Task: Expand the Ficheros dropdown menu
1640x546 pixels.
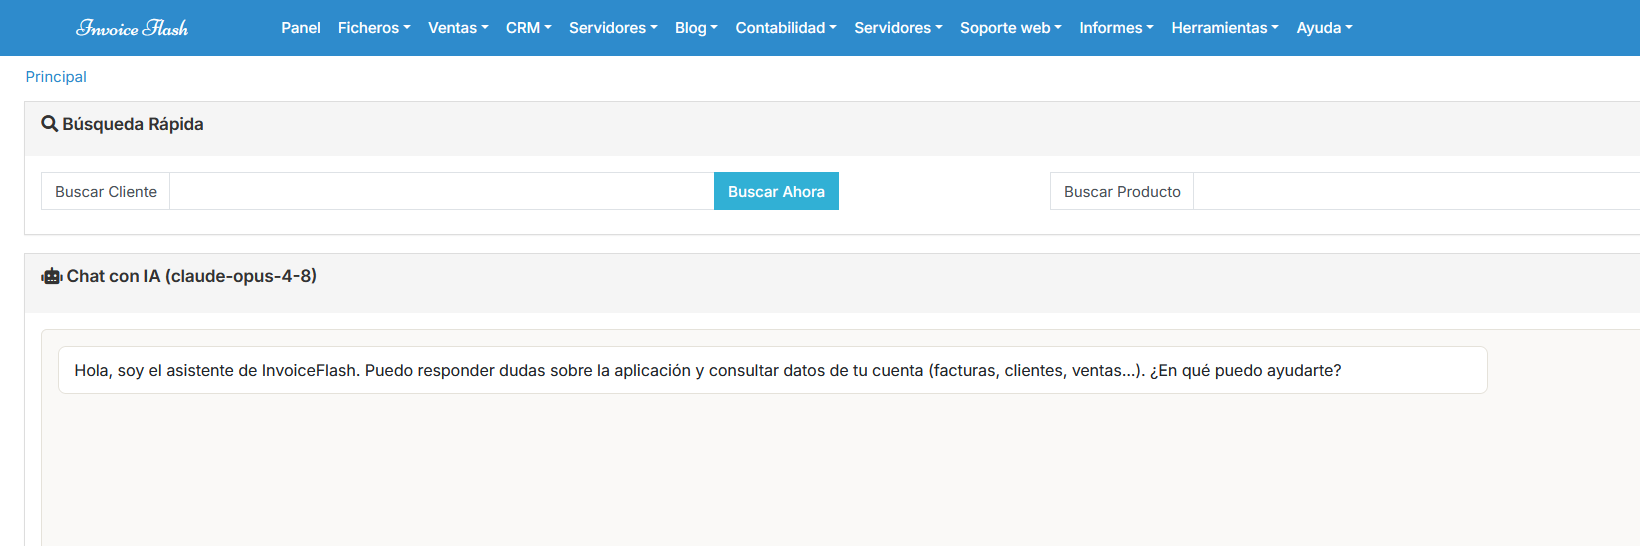Action: [374, 28]
